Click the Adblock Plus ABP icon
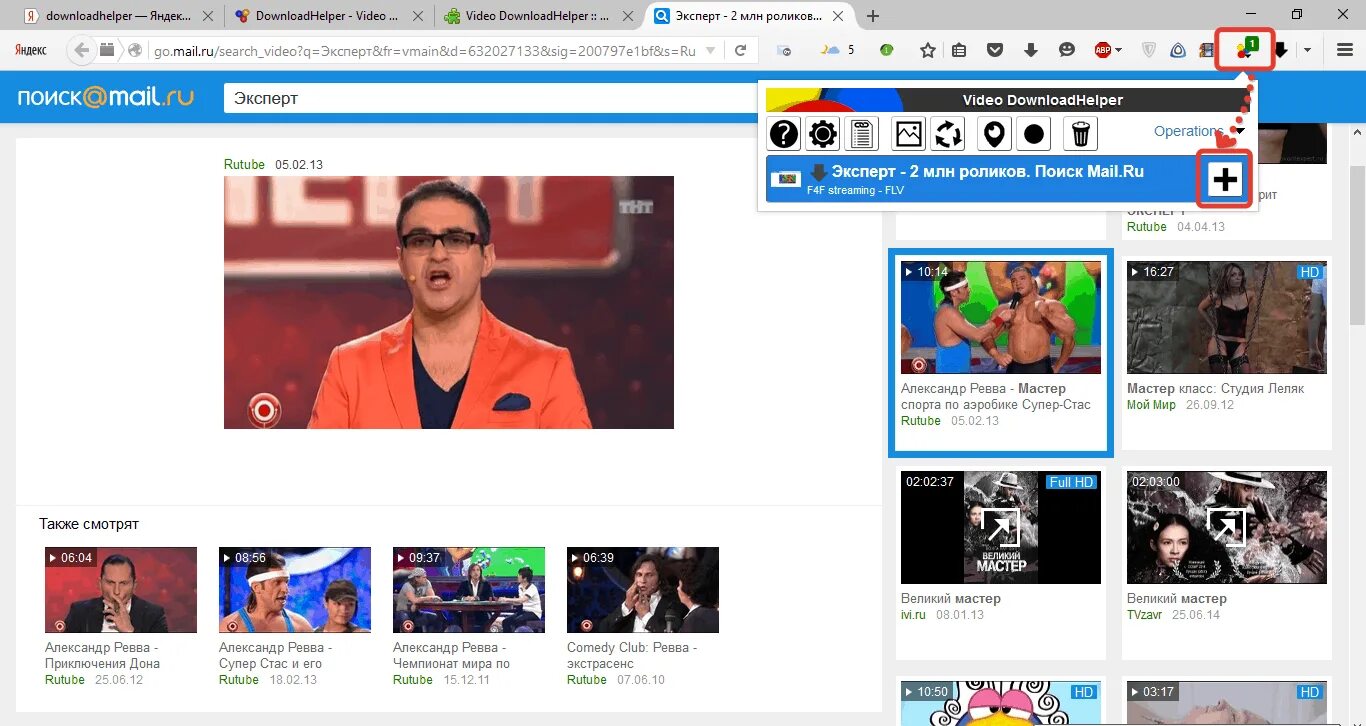Viewport: 1366px width, 726px height. 1103,50
